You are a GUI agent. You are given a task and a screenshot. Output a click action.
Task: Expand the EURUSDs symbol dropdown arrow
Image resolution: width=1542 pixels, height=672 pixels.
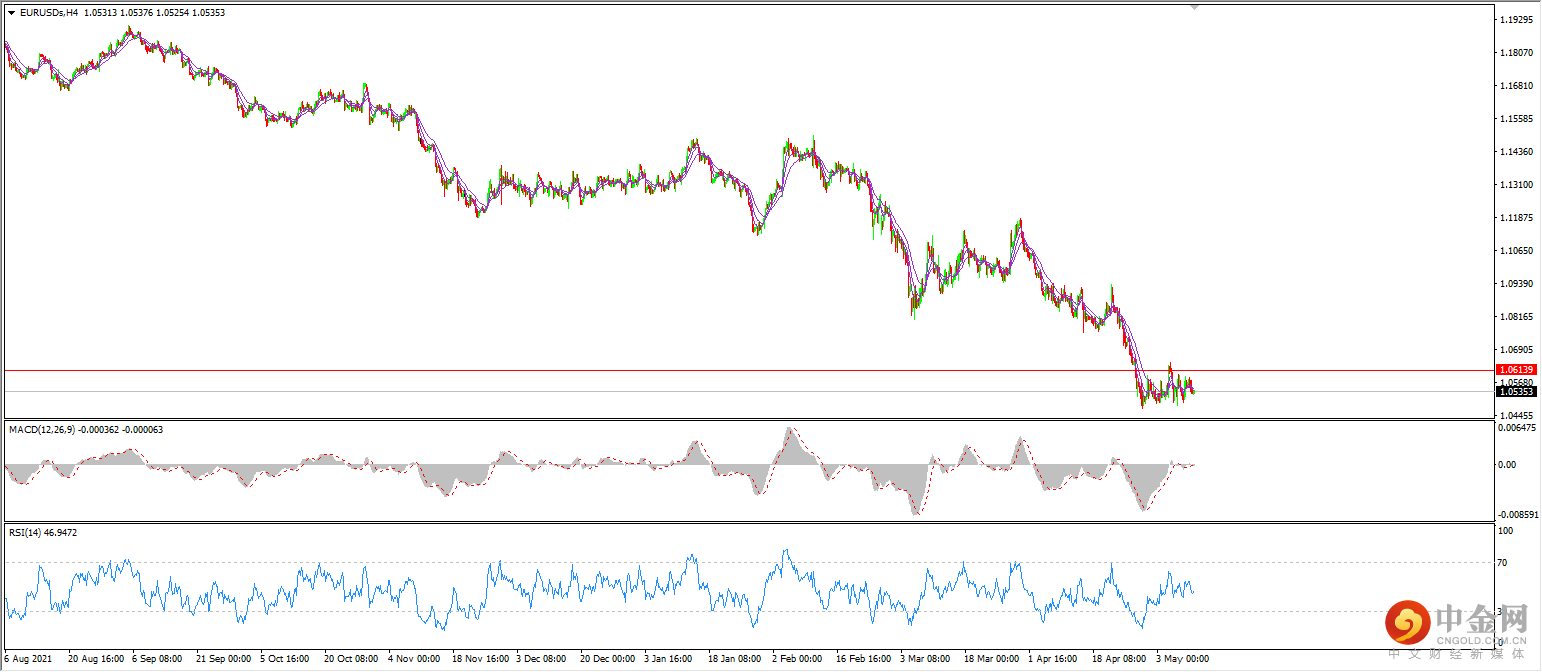point(12,12)
